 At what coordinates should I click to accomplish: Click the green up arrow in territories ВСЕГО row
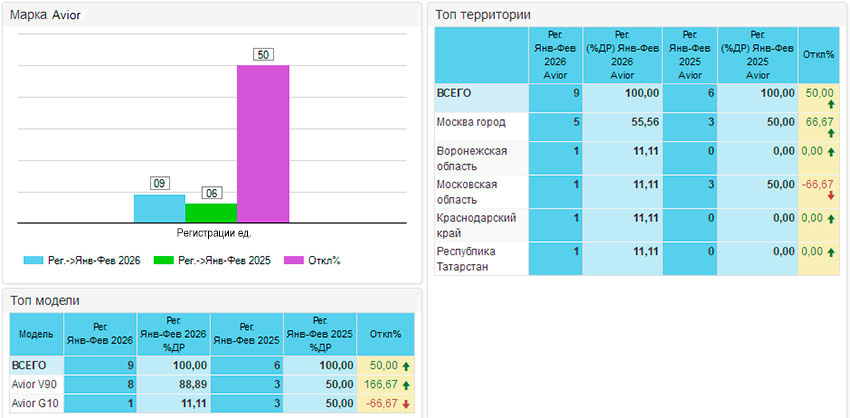[830, 104]
